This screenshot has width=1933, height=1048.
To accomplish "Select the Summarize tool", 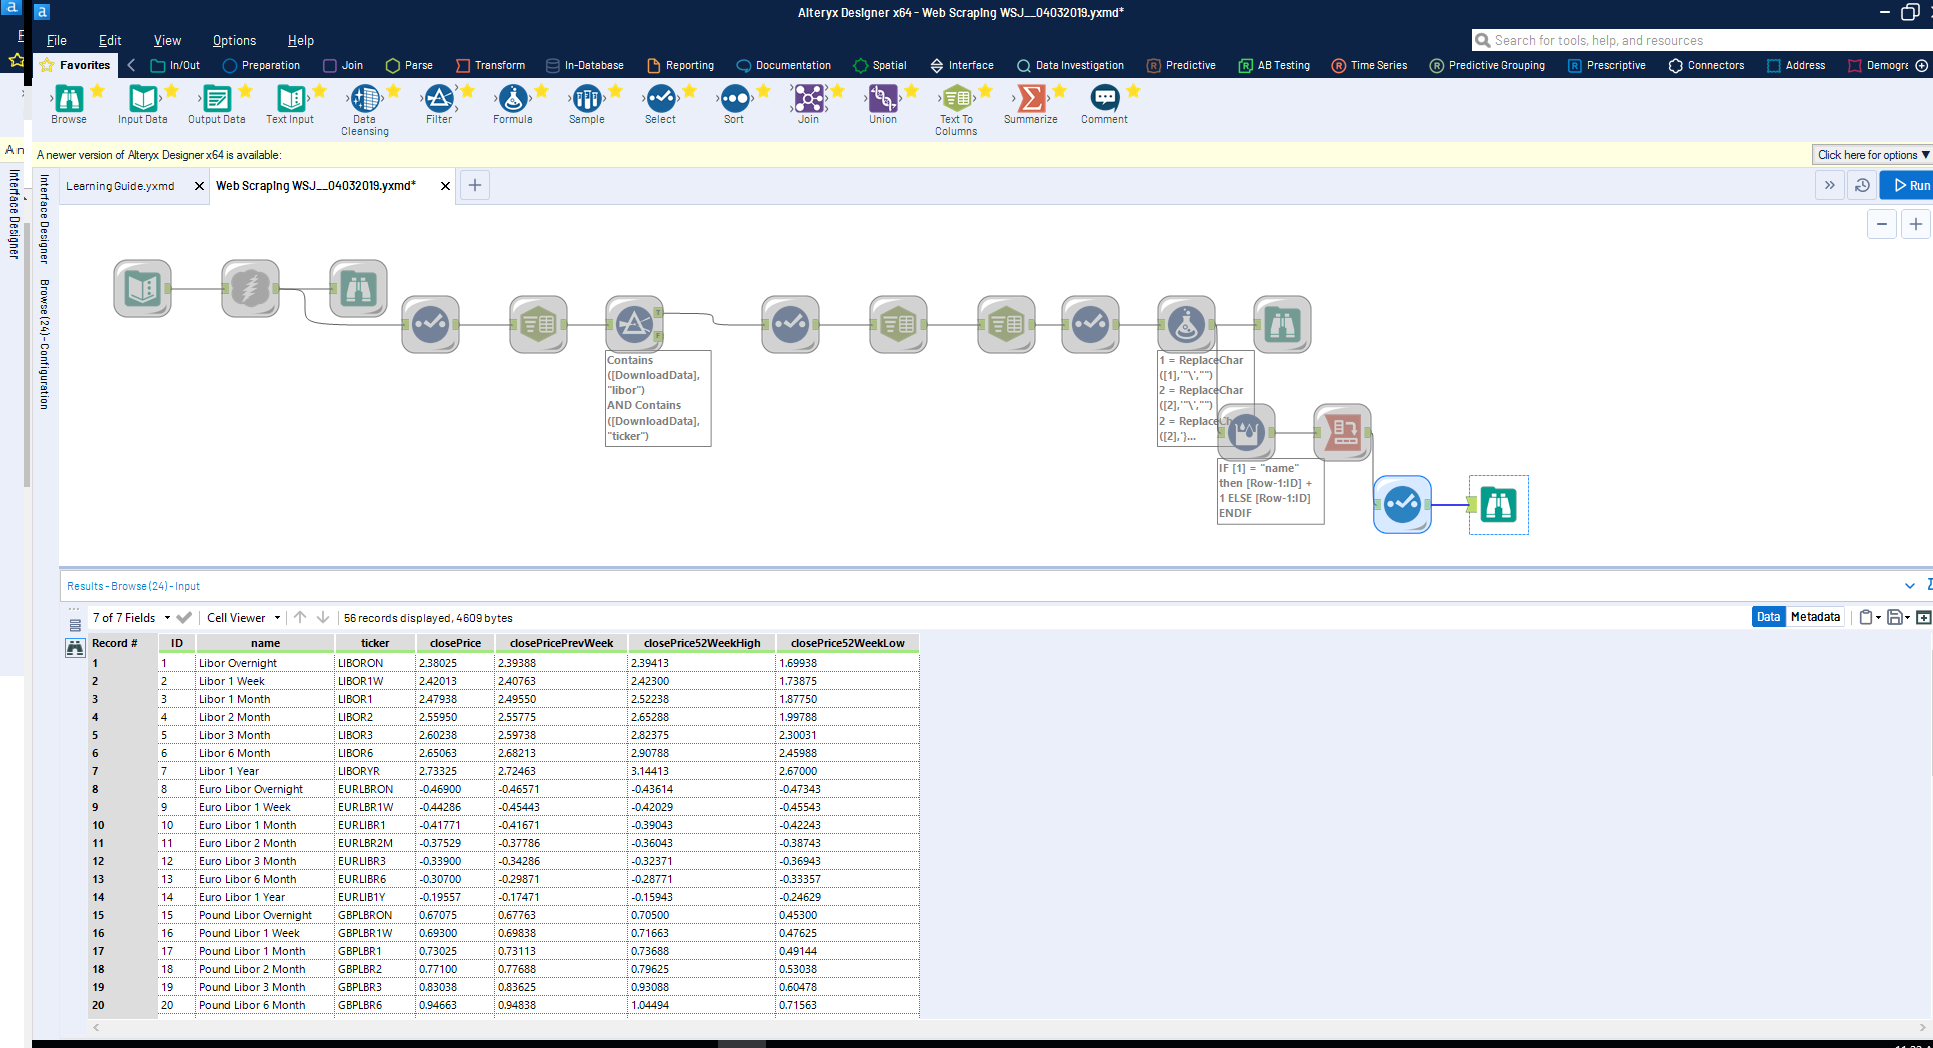I will (x=1031, y=100).
